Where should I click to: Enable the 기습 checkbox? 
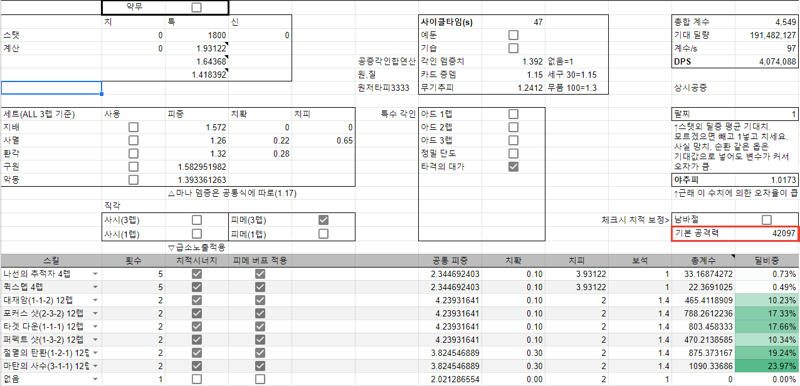coord(513,48)
